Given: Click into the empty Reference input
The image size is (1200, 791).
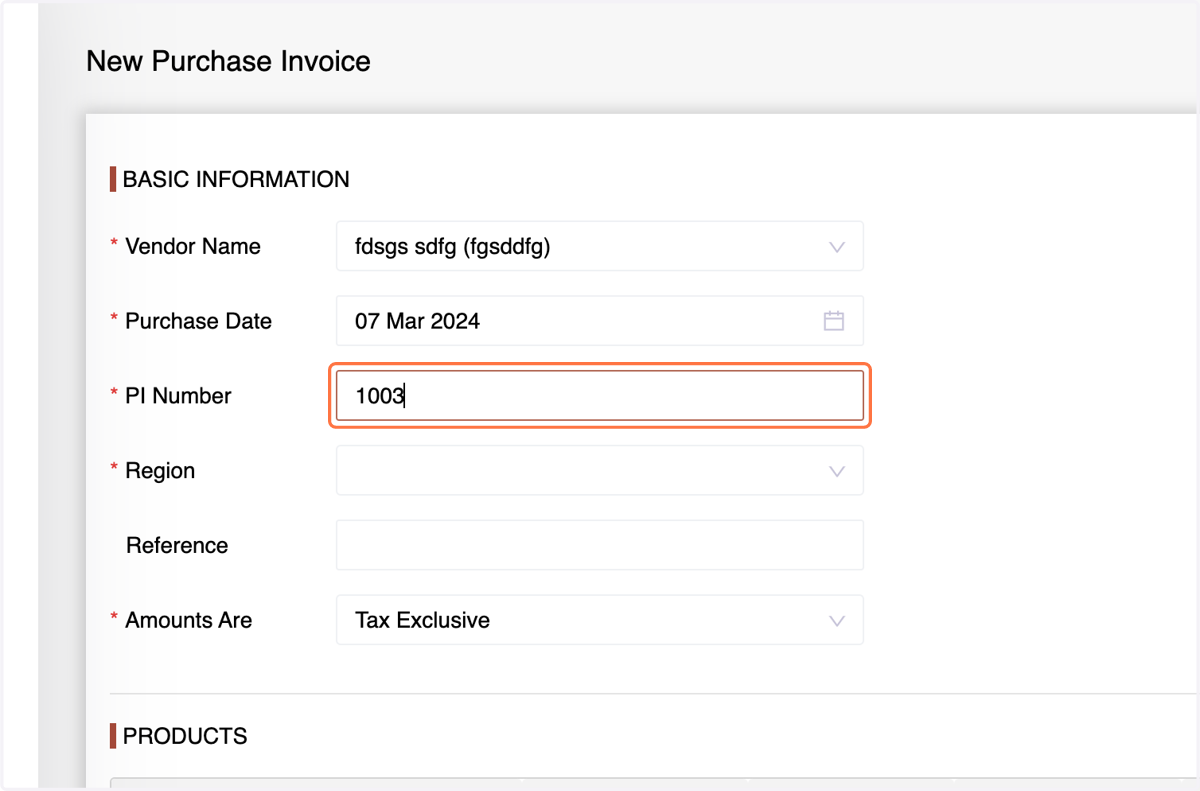Looking at the screenshot, I should point(599,545).
